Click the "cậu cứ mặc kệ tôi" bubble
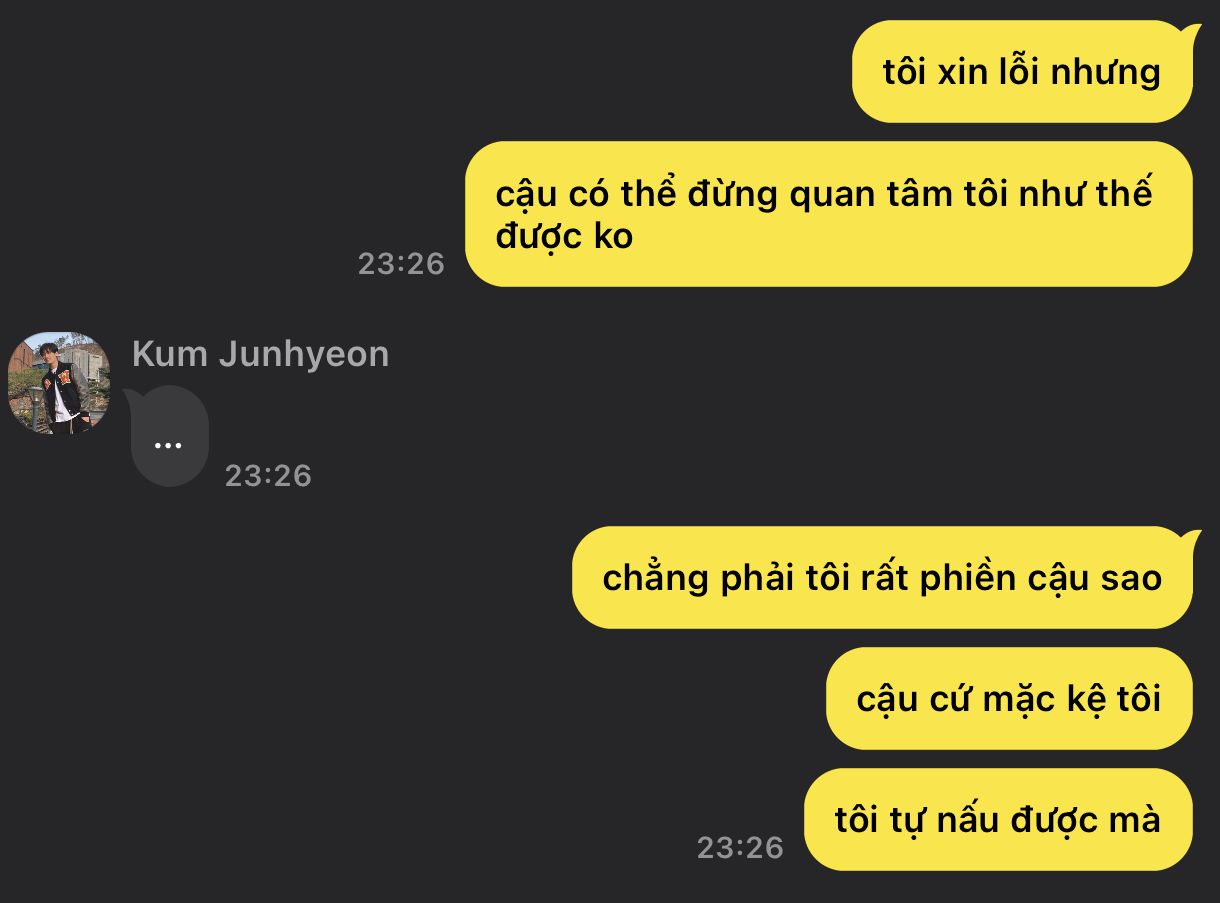The image size is (1220, 903). coord(1009,698)
